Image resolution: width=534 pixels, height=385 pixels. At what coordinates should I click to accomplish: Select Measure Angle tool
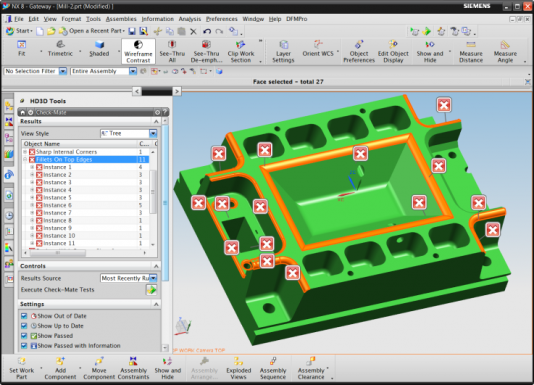tap(505, 51)
